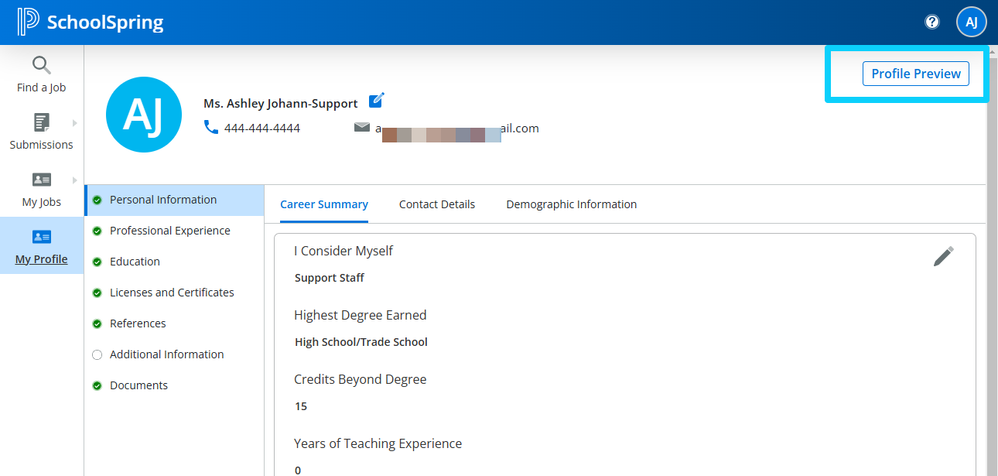Screen dimensions: 998x476
Task: Click the phone icon beside 444-444-4444
Action: point(211,127)
